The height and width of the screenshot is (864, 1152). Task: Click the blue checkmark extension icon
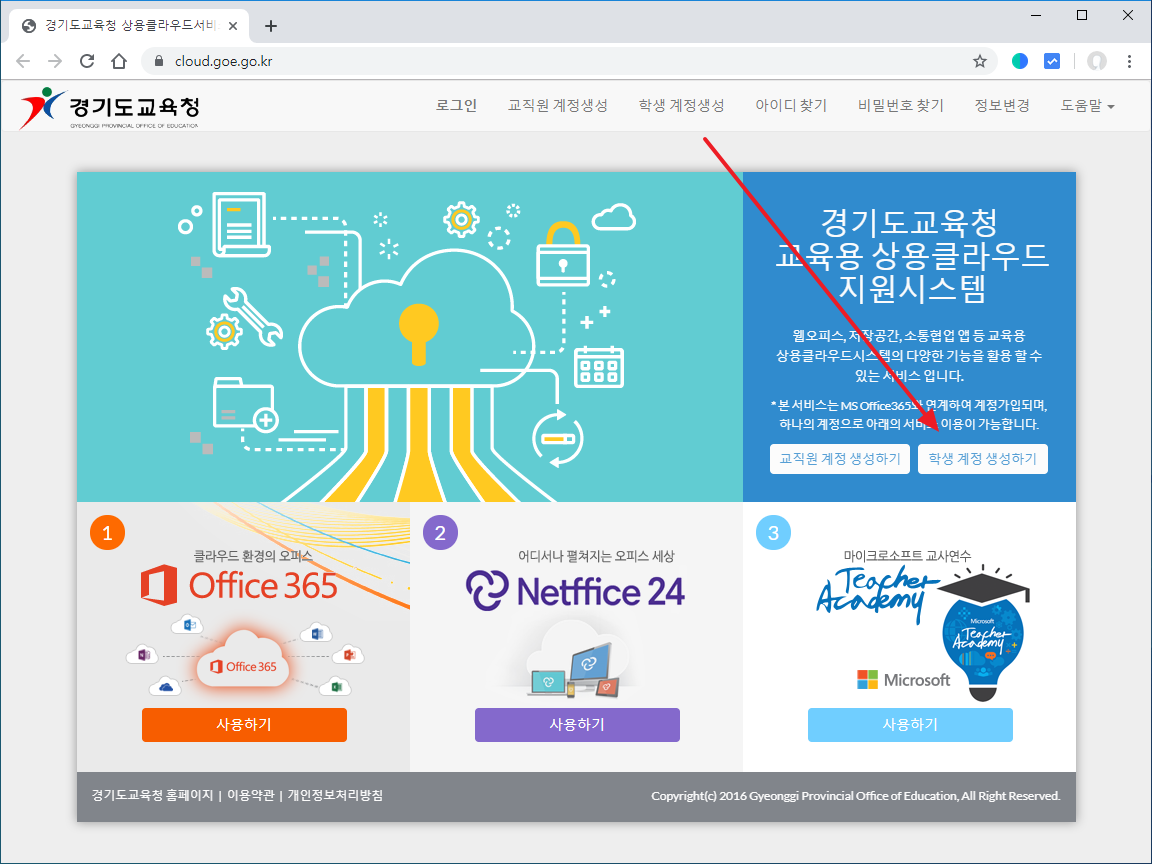click(1052, 61)
